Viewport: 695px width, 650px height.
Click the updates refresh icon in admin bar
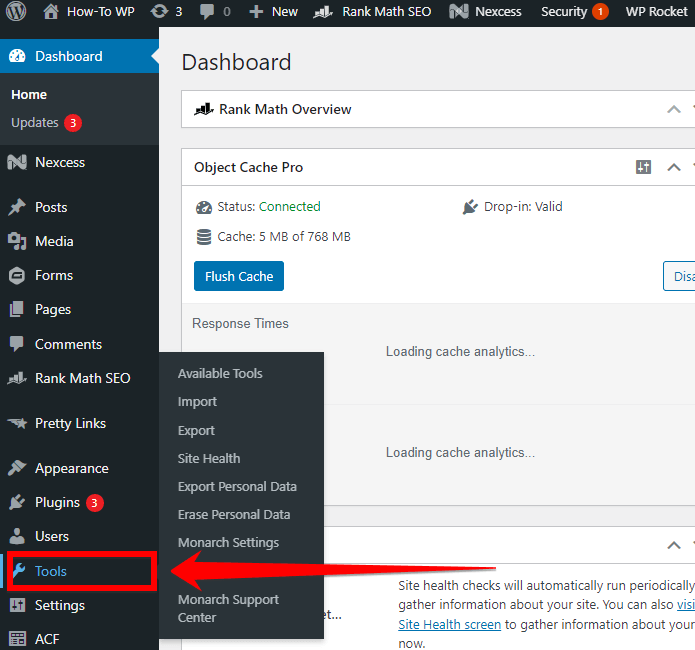159,12
